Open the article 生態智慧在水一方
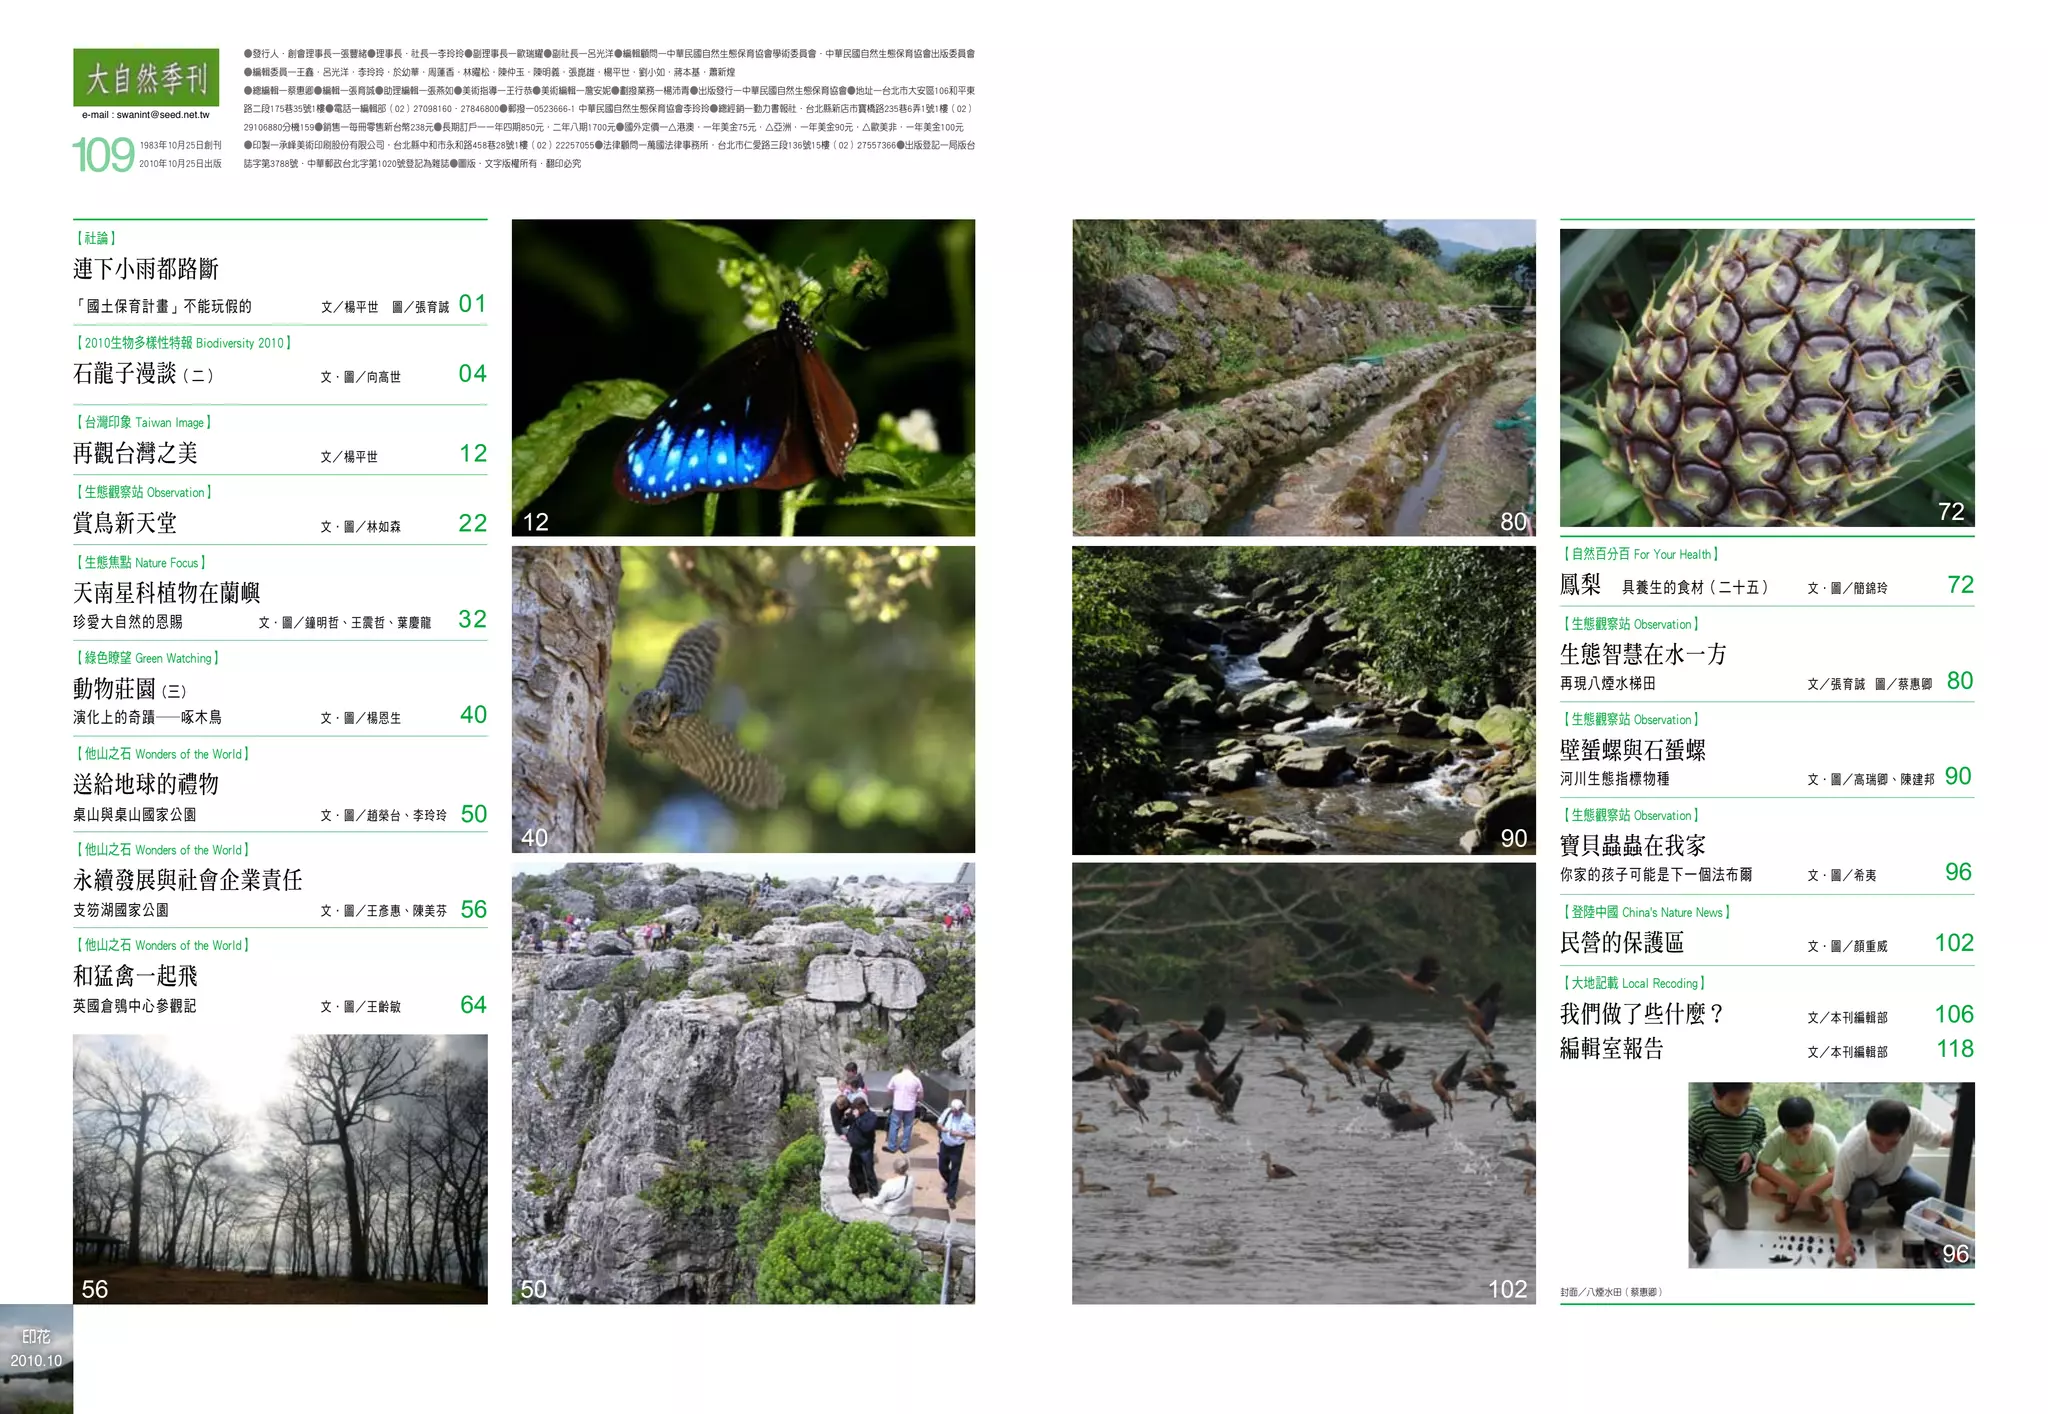 coord(1643,654)
